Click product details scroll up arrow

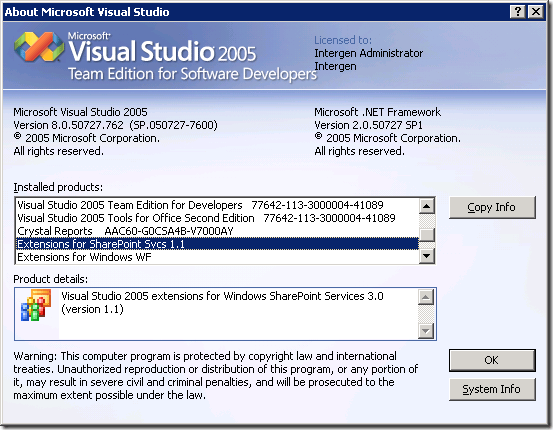[426, 297]
